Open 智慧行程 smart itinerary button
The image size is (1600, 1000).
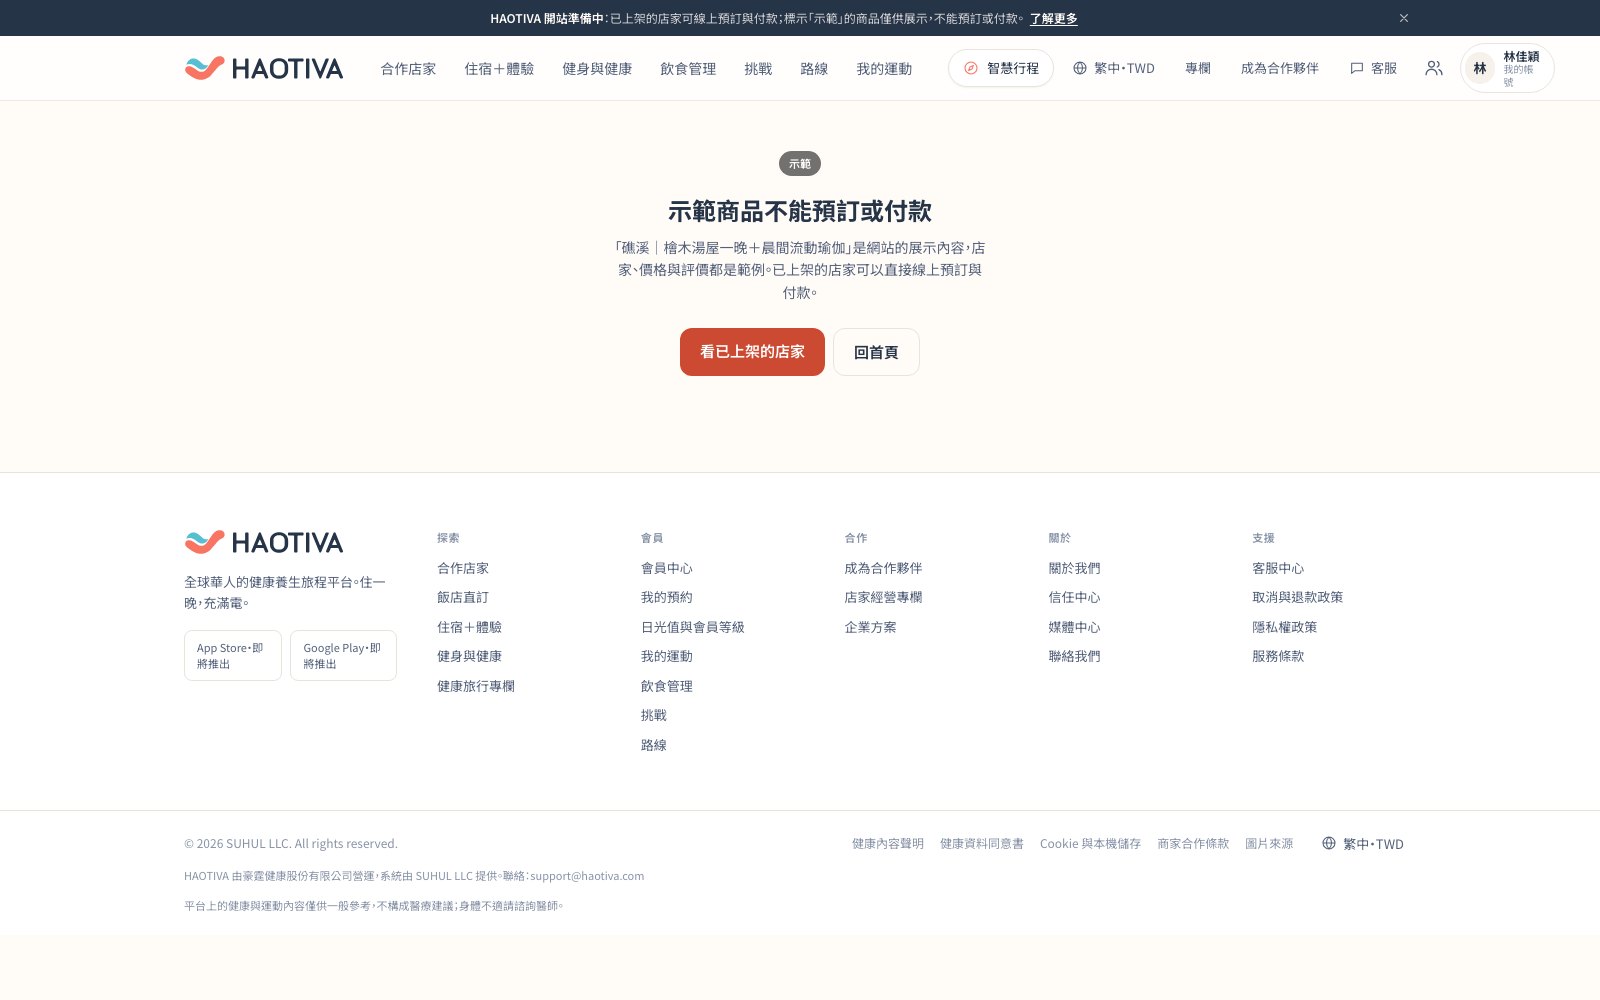tap(1001, 68)
